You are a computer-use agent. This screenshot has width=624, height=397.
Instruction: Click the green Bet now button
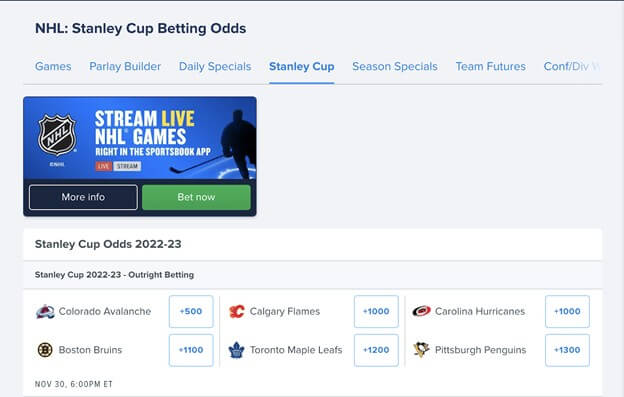coord(196,197)
